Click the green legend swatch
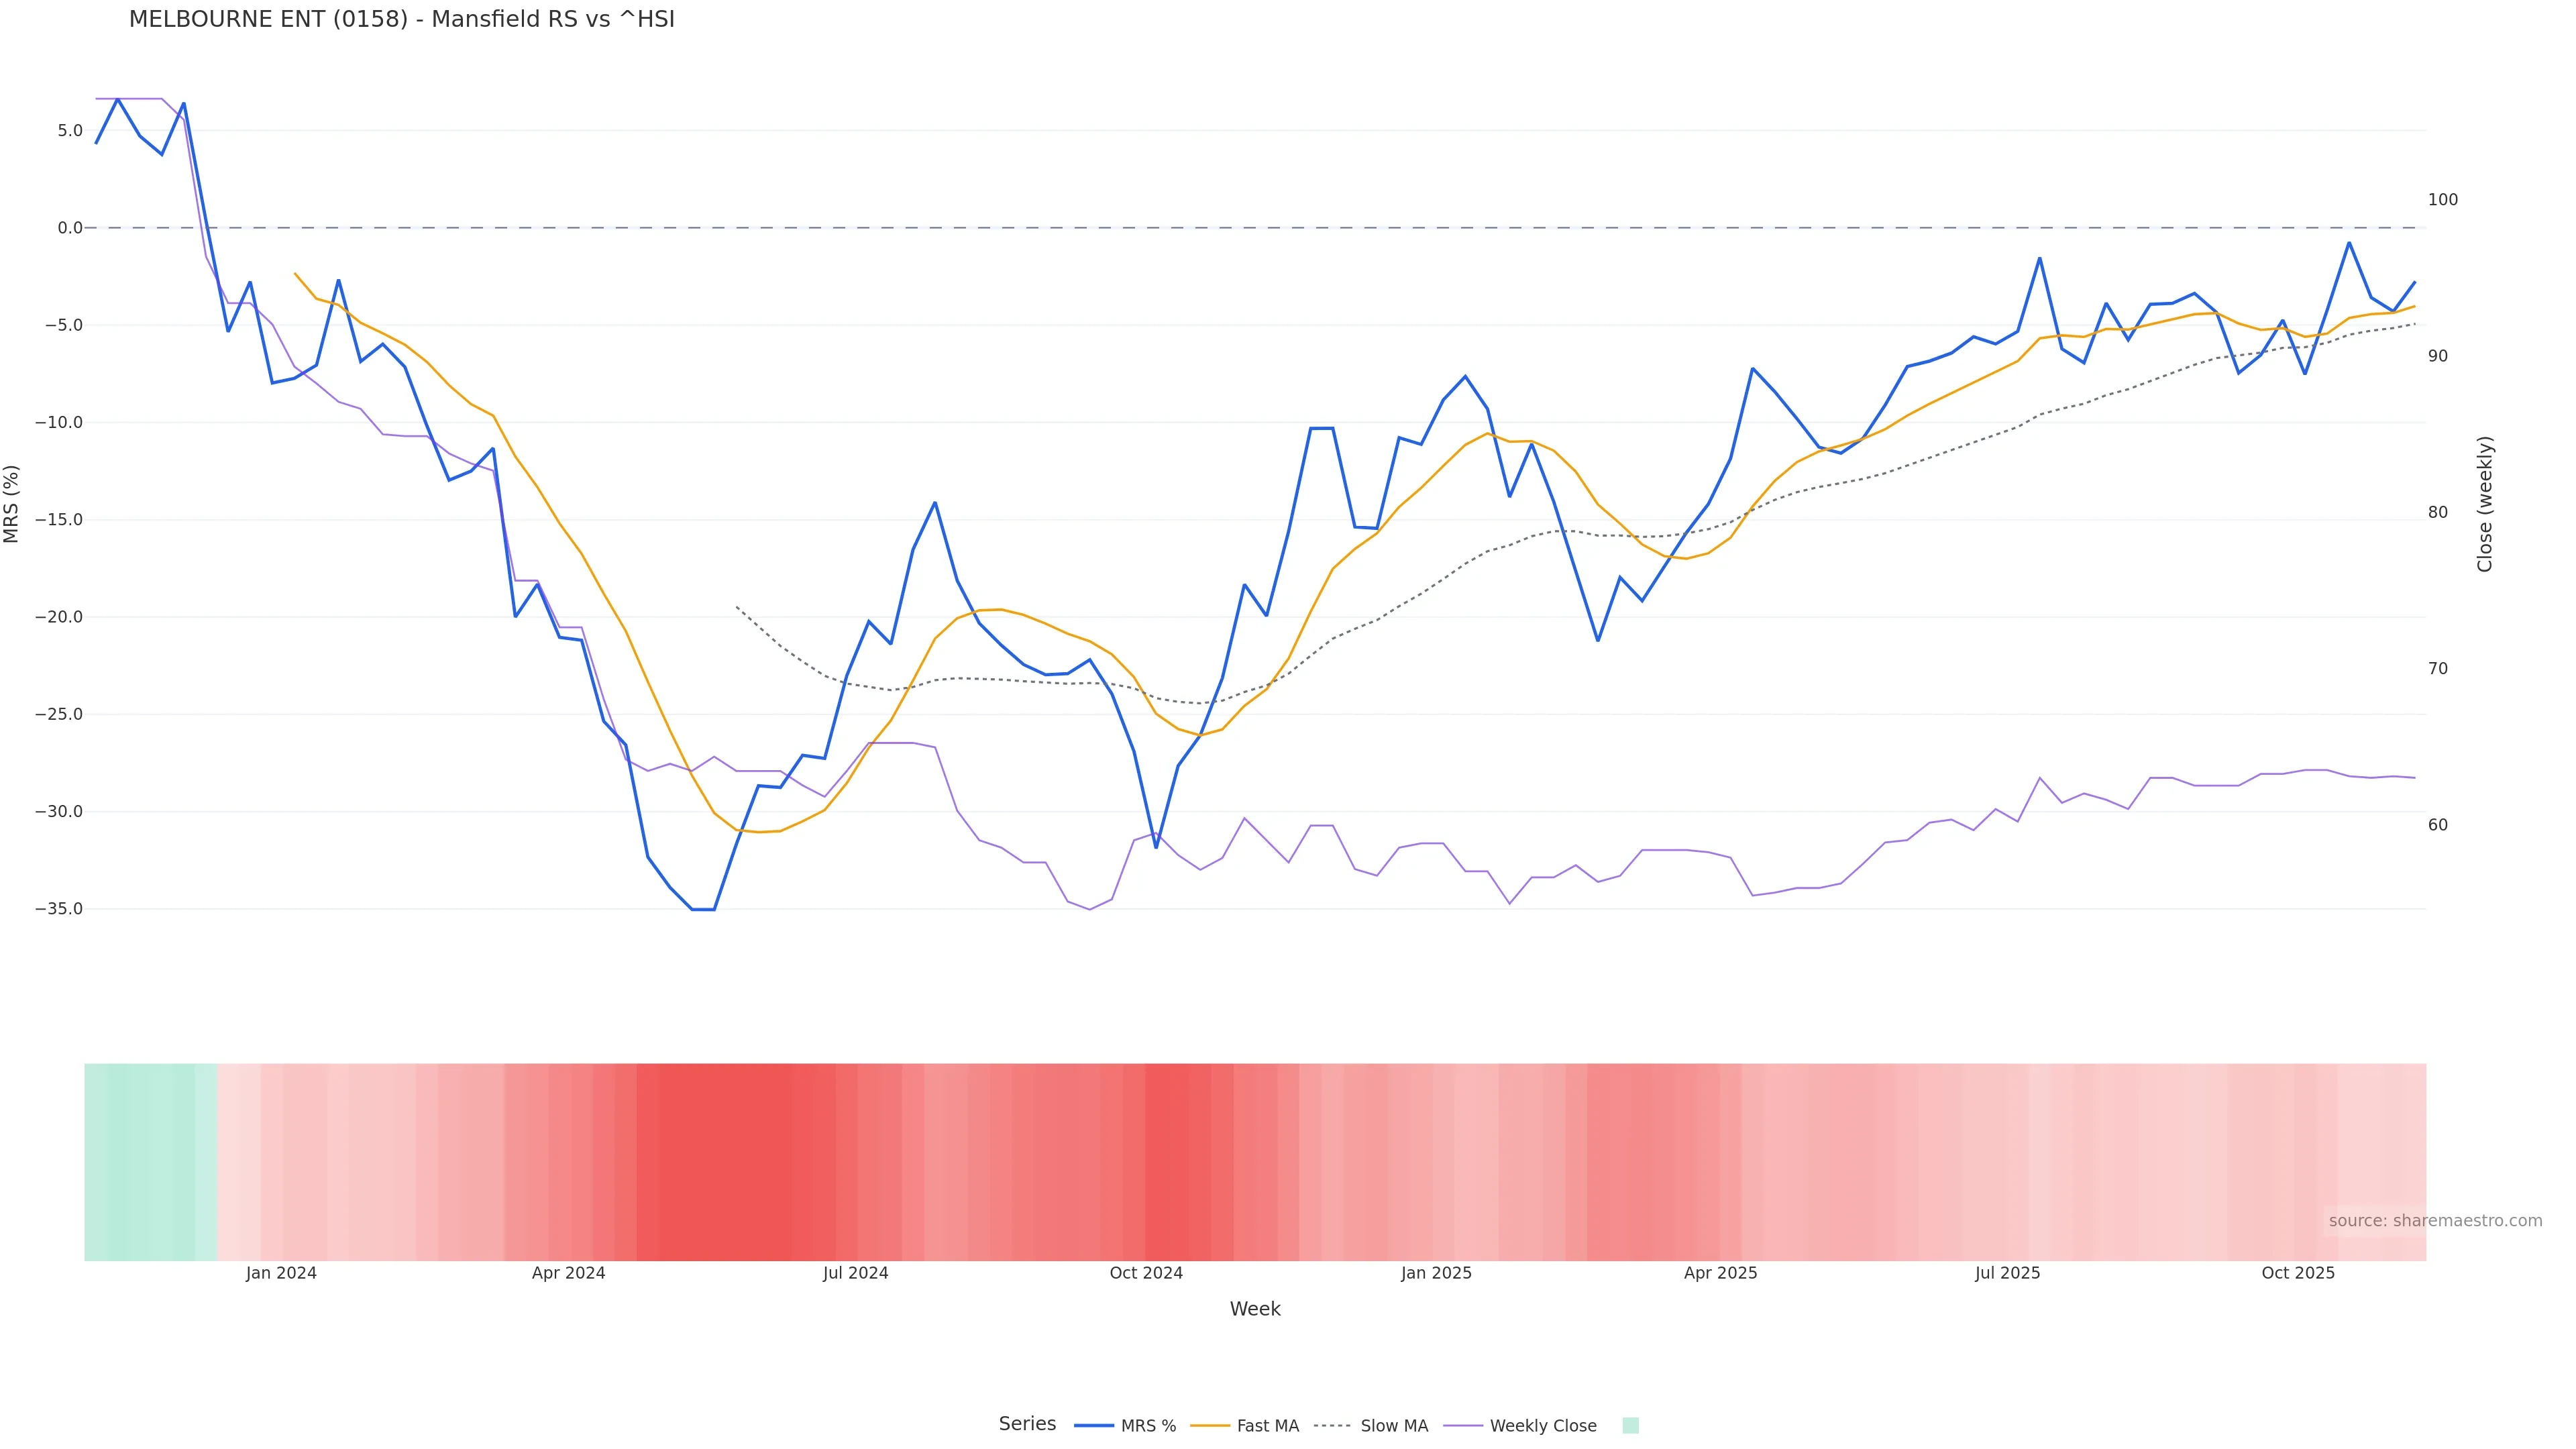The image size is (2576, 1449). [1630, 1426]
